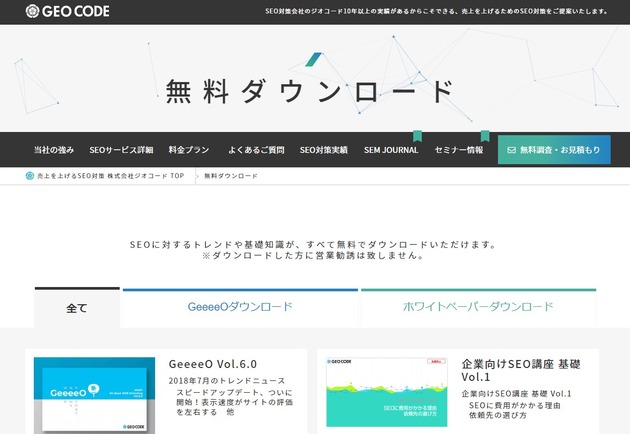The image size is (630, 434).
Task: Open the セミナー情報 menu item
Action: 459,150
